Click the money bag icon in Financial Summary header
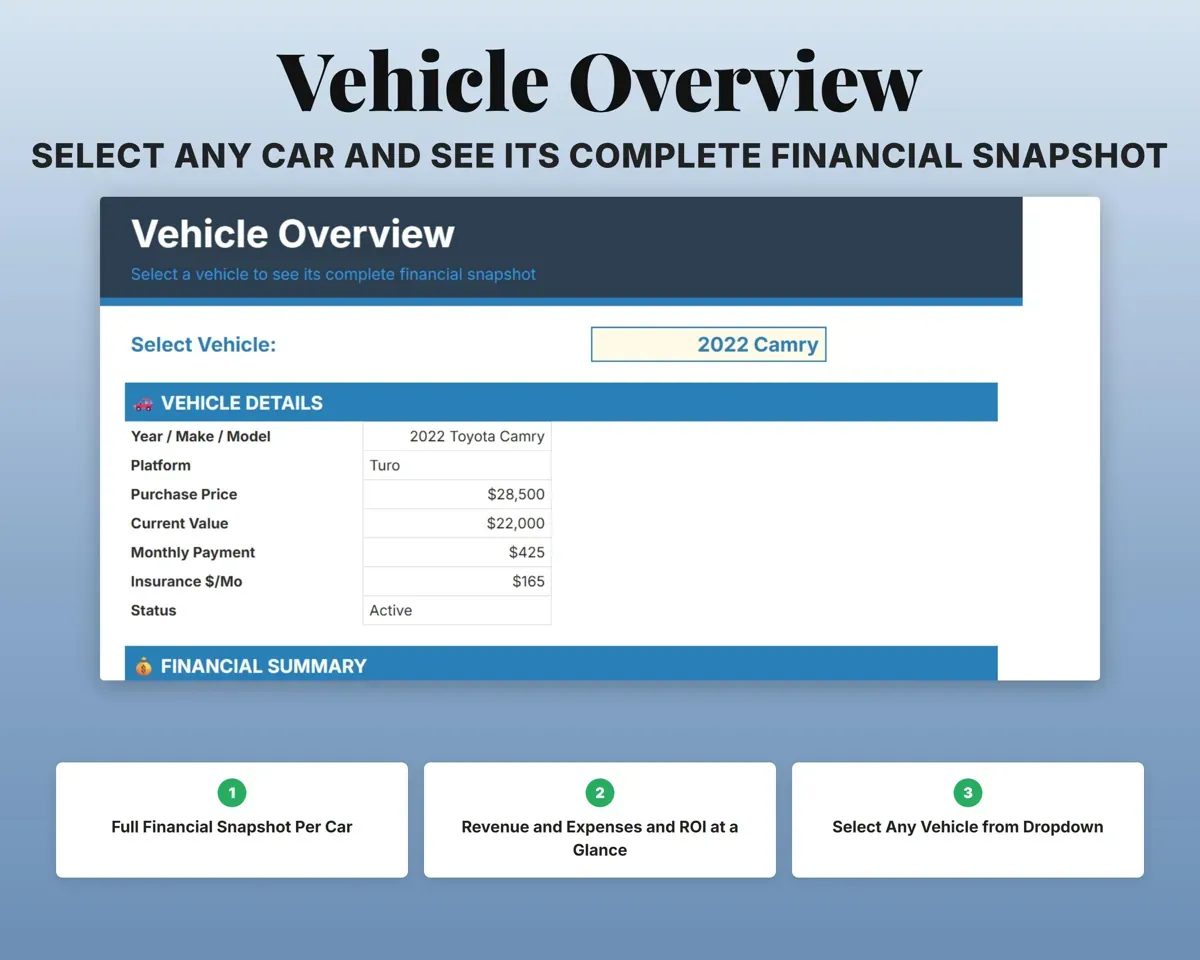Image resolution: width=1200 pixels, height=960 pixels. tap(144, 666)
